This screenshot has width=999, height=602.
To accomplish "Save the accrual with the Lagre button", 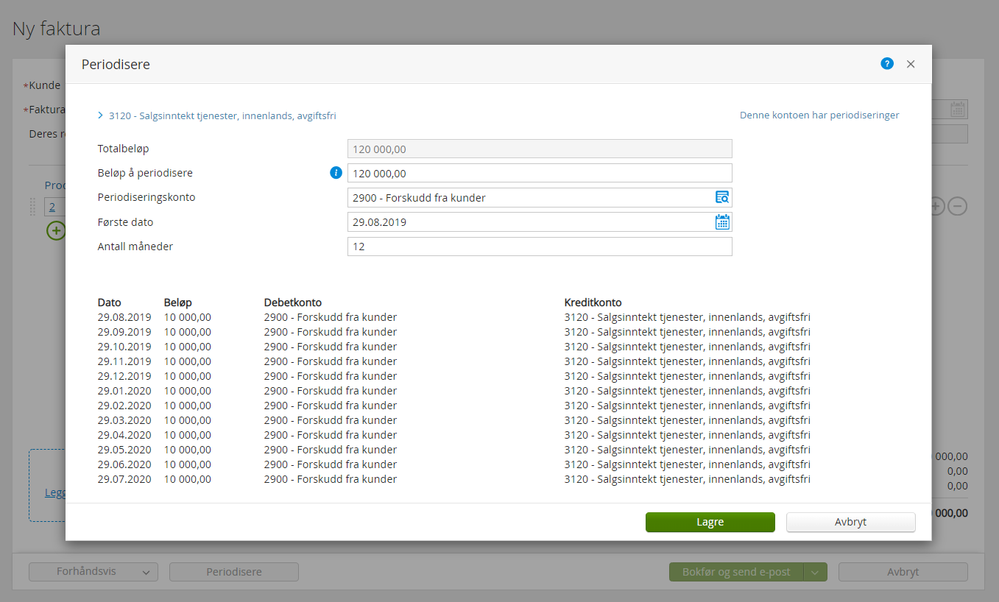I will pos(710,522).
